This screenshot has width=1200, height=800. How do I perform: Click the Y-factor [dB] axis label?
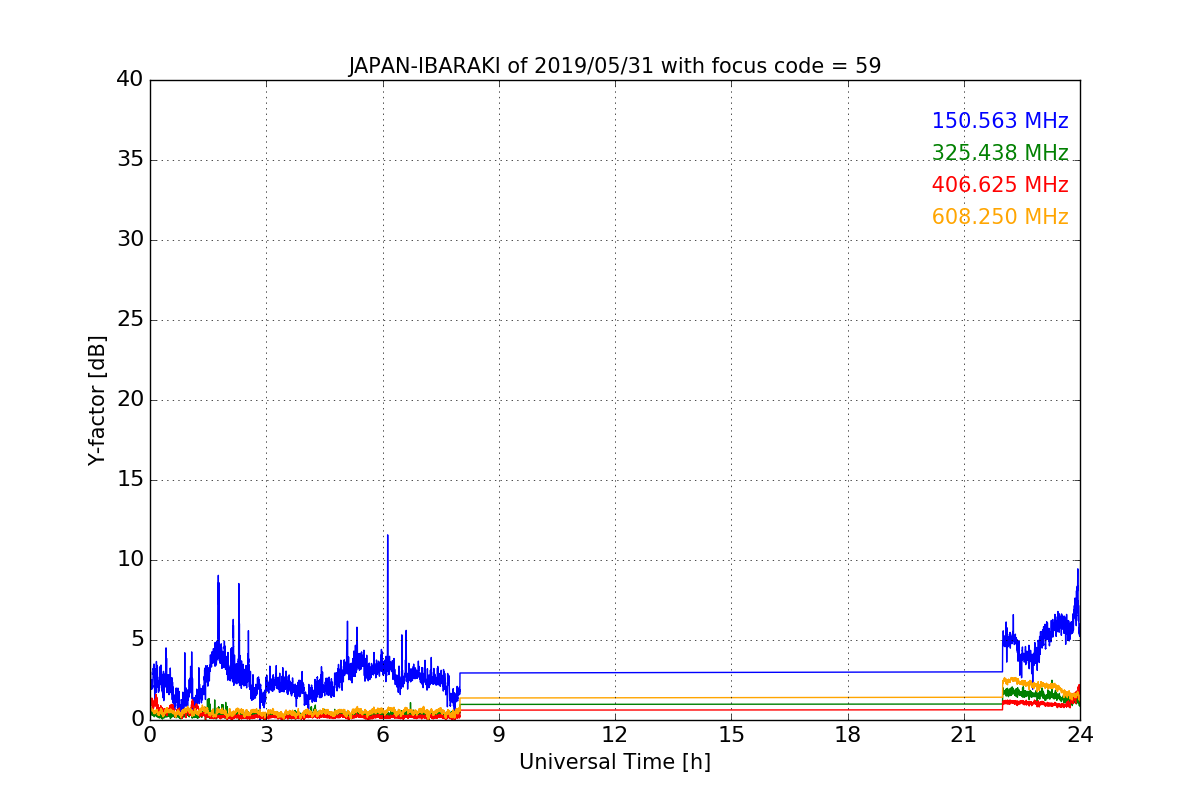pos(96,400)
